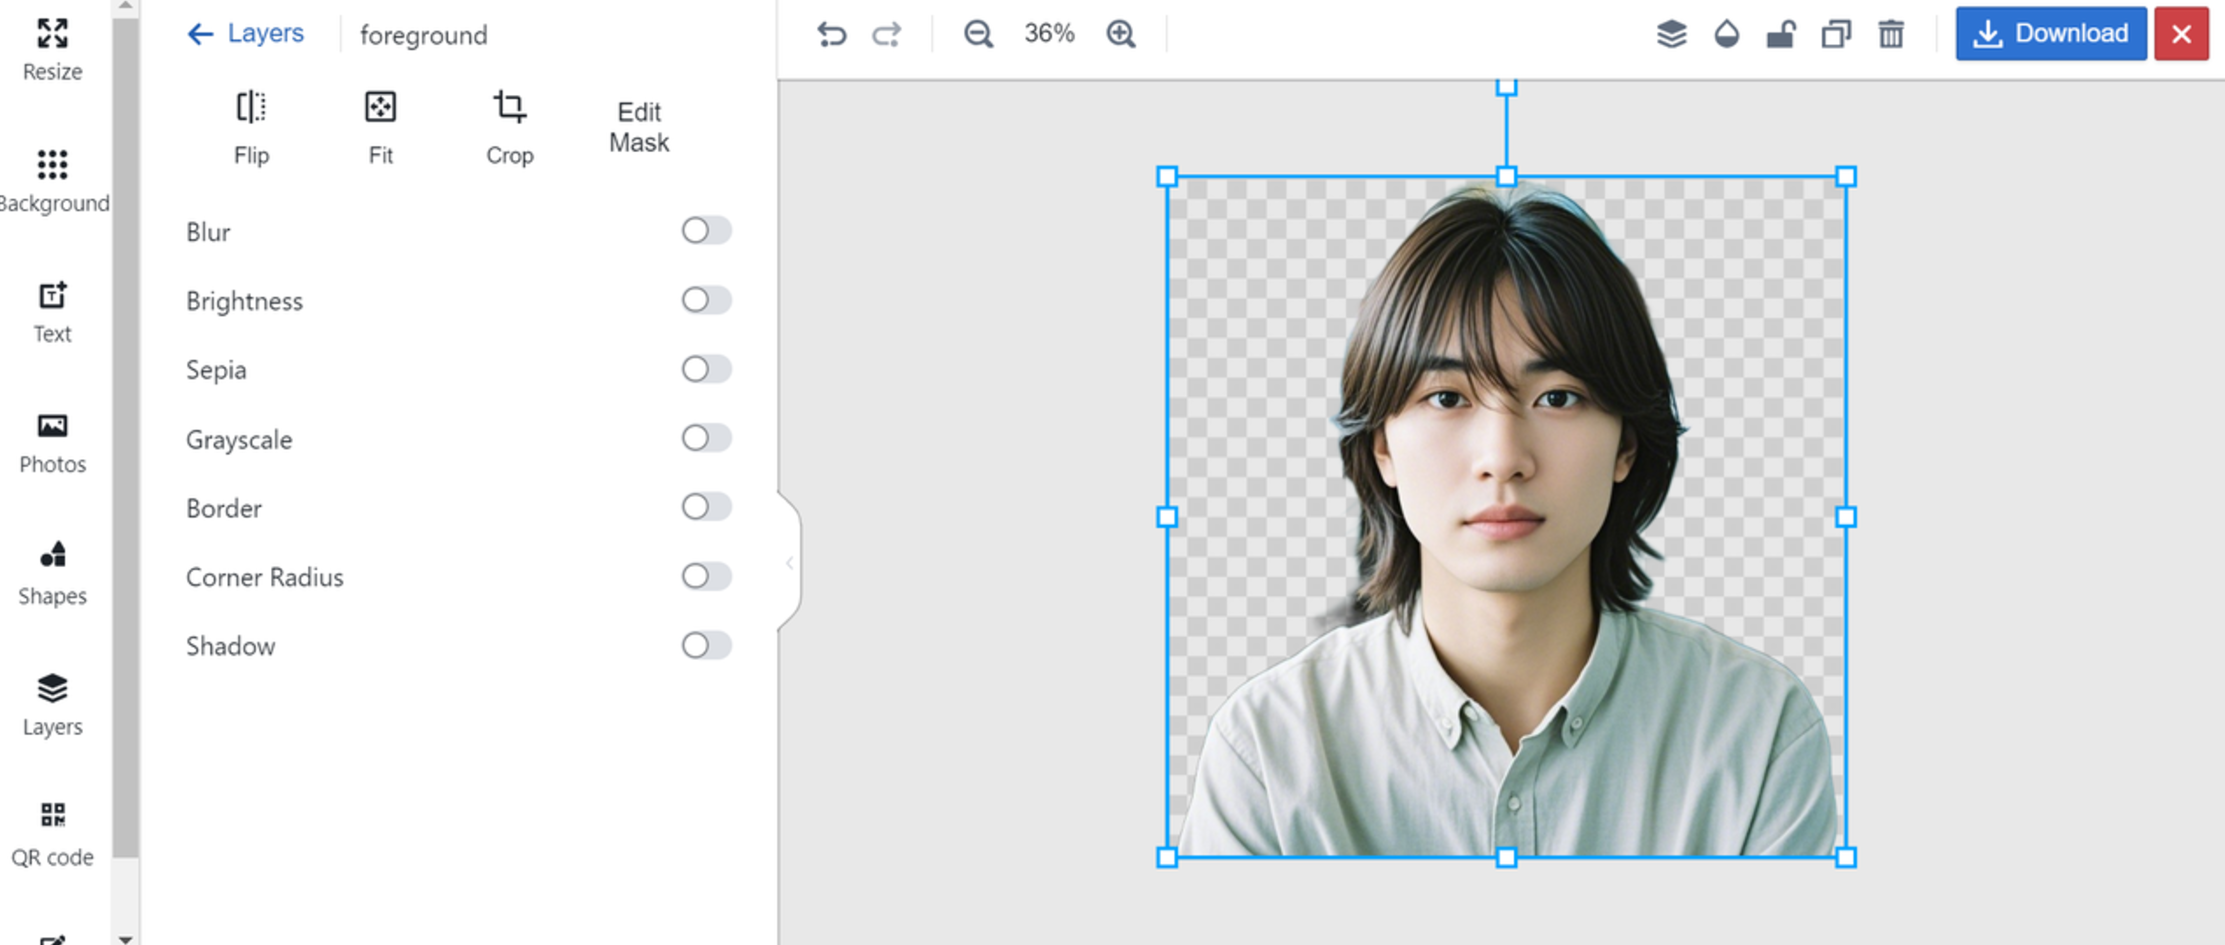2225x945 pixels.
Task: Open the Shapes panel
Action: (52, 570)
